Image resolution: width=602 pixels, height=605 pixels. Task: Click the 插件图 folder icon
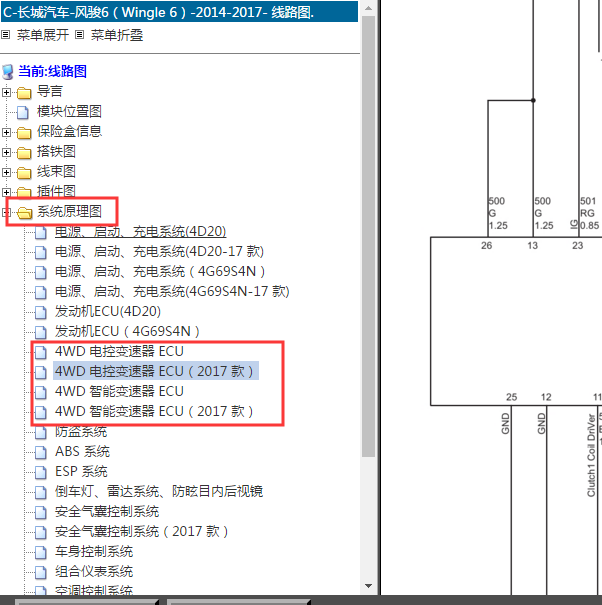pyautogui.click(x=24, y=192)
